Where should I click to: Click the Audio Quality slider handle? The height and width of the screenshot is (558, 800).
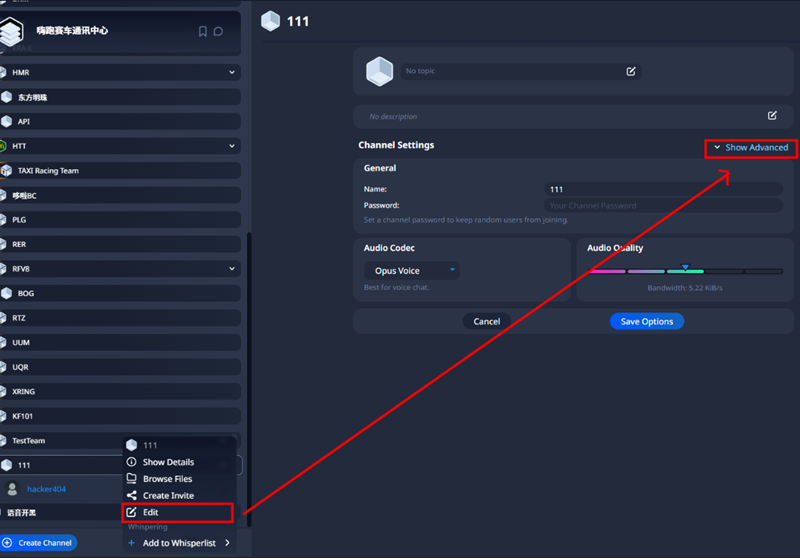(685, 268)
